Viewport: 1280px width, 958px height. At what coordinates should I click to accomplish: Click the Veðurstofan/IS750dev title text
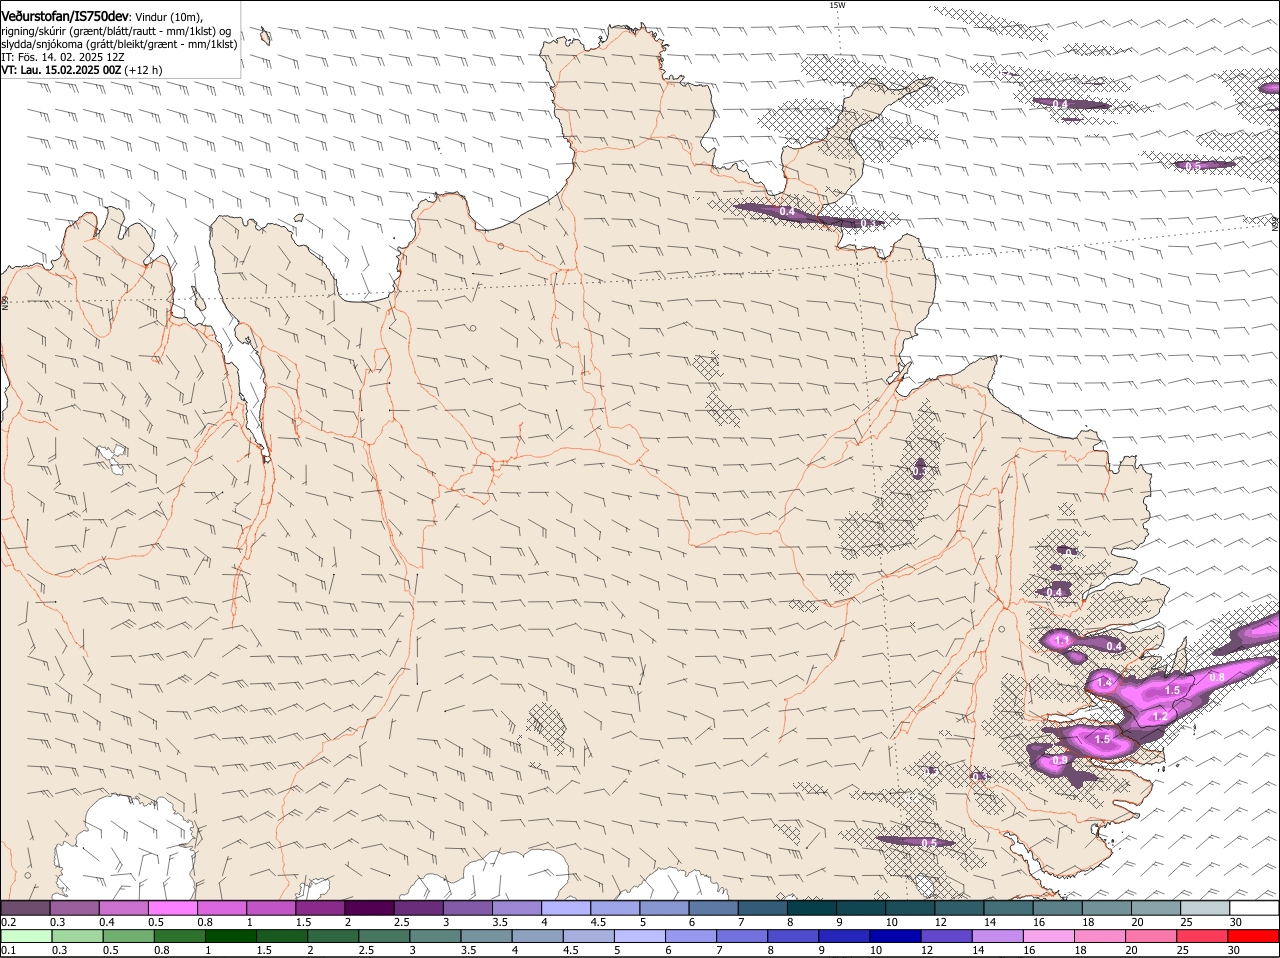click(x=65, y=17)
